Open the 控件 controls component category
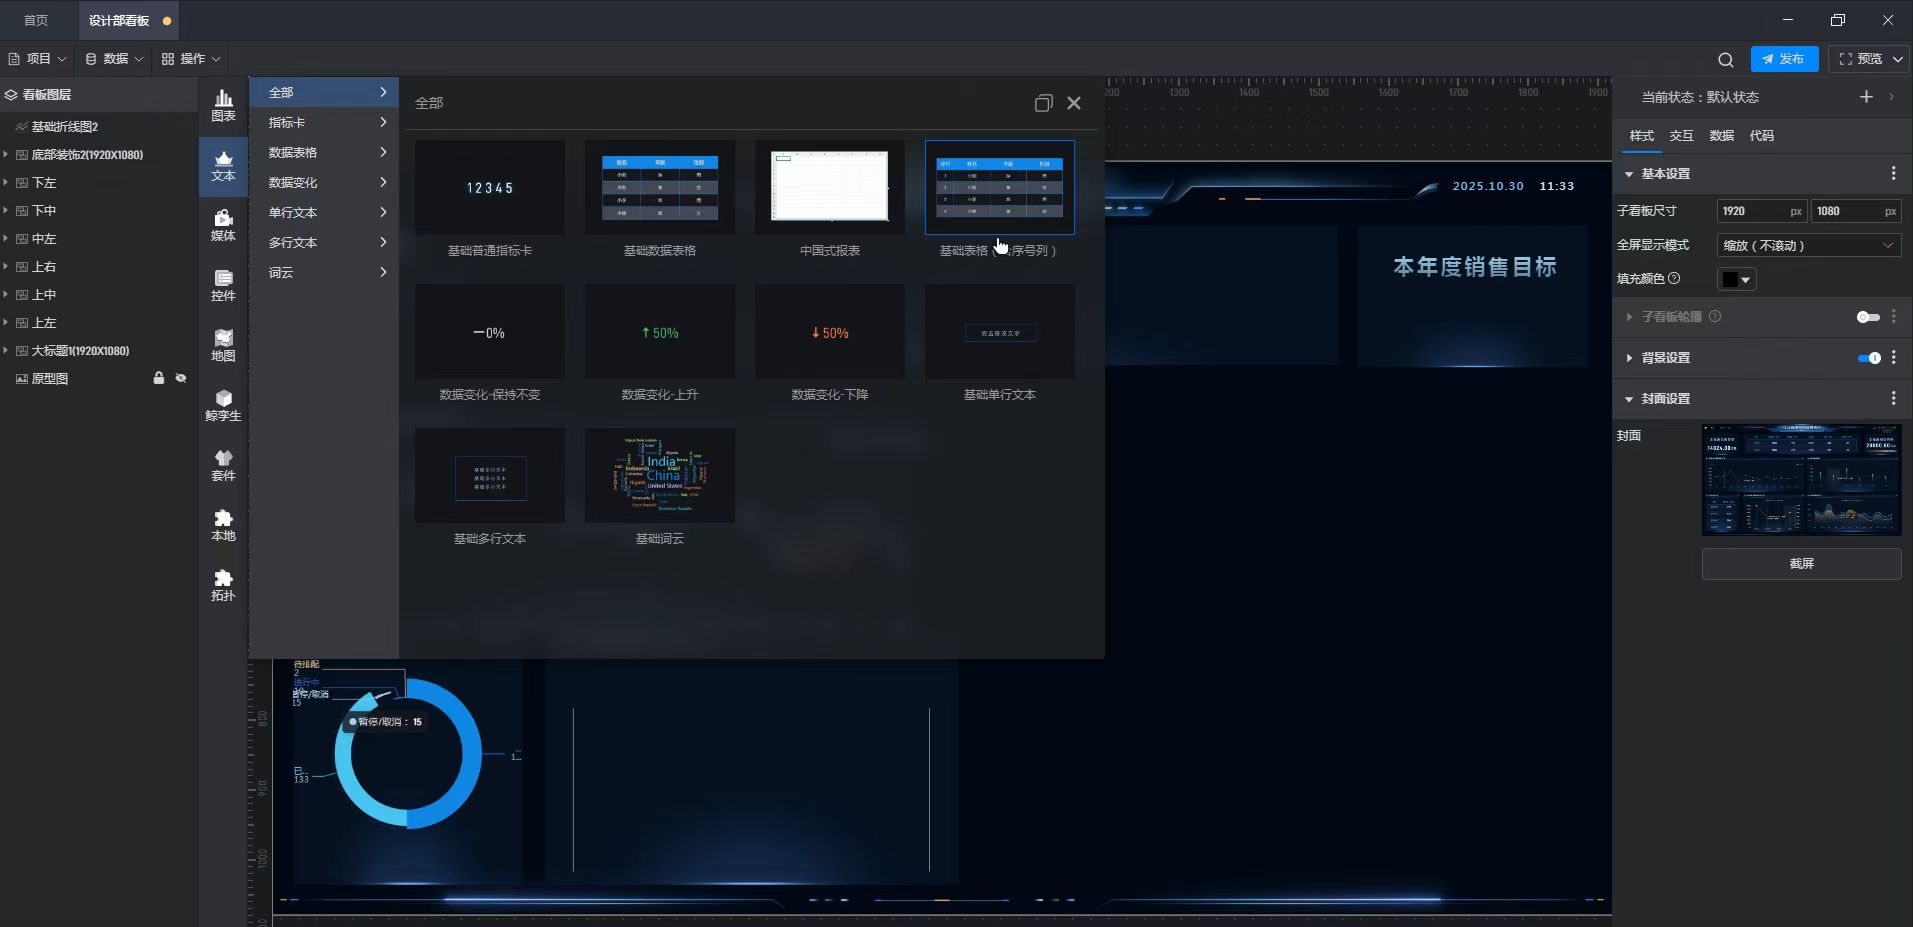 (223, 285)
